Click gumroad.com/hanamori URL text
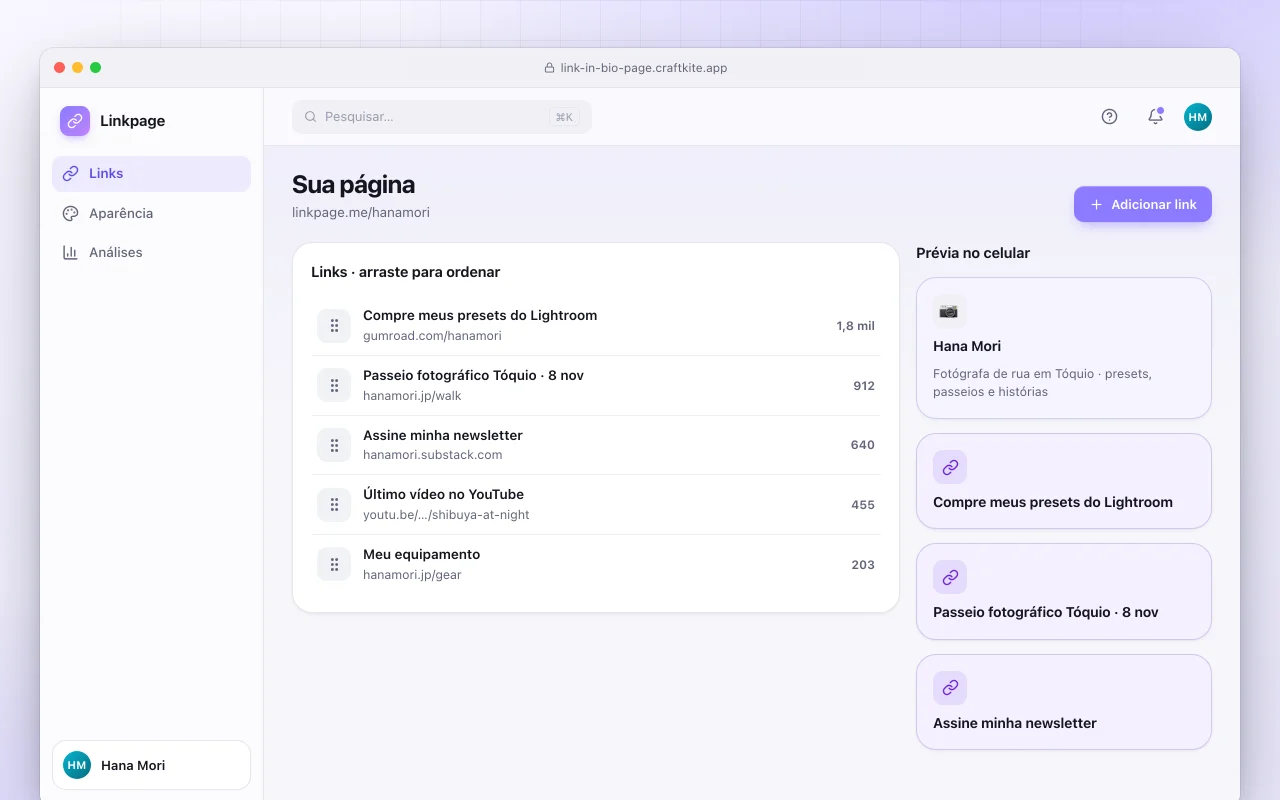The width and height of the screenshot is (1280, 800). coord(432,336)
